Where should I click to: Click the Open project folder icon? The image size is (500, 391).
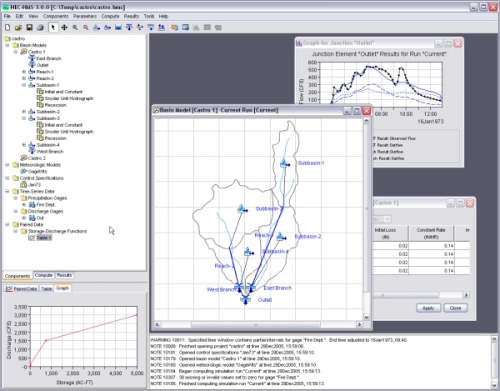(18, 27)
